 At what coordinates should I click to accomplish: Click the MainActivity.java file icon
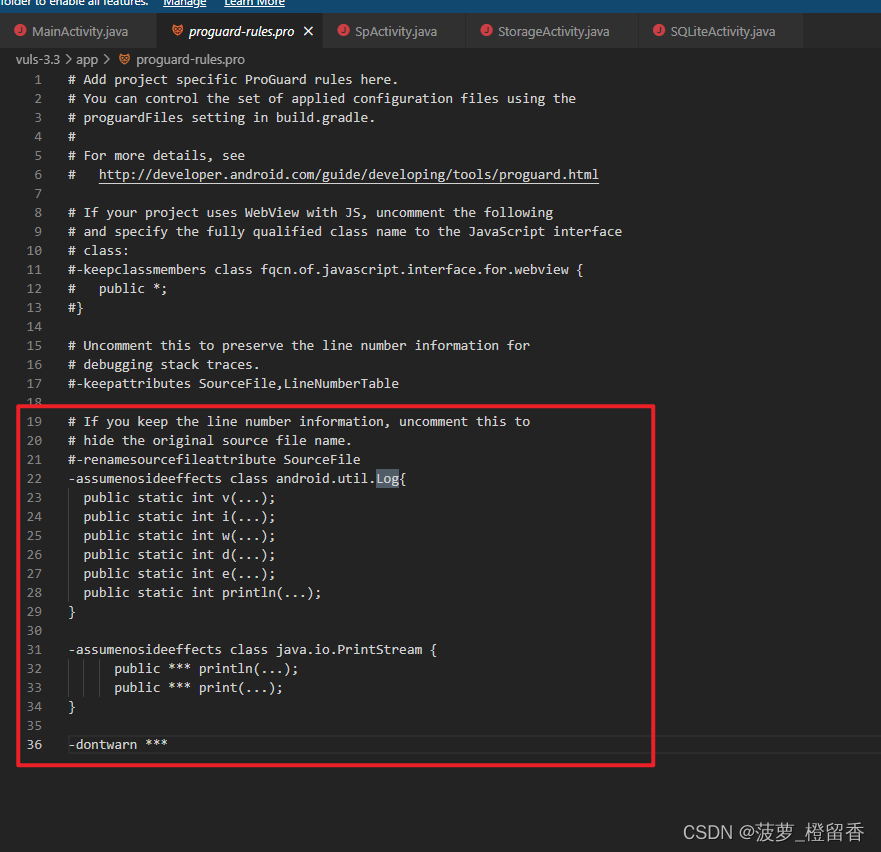coord(20,32)
